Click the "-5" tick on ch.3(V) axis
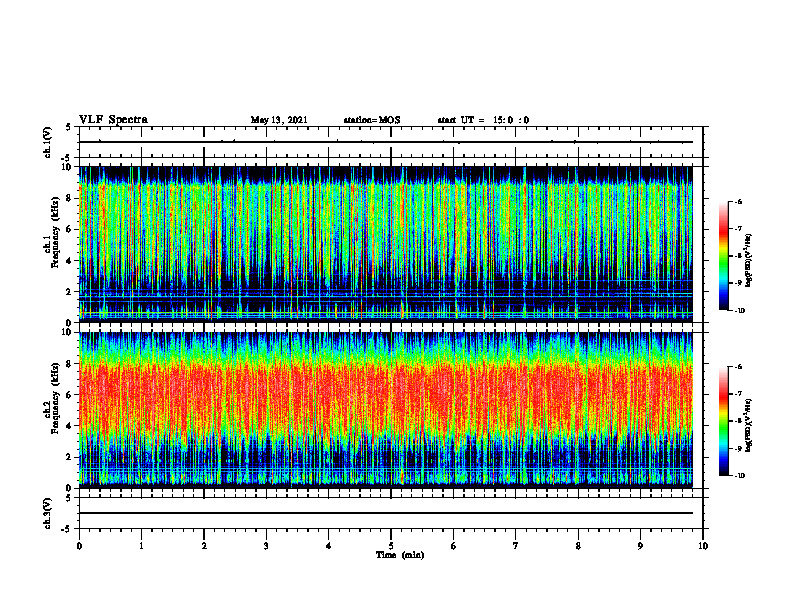This screenshot has width=792, height=612. point(67,529)
